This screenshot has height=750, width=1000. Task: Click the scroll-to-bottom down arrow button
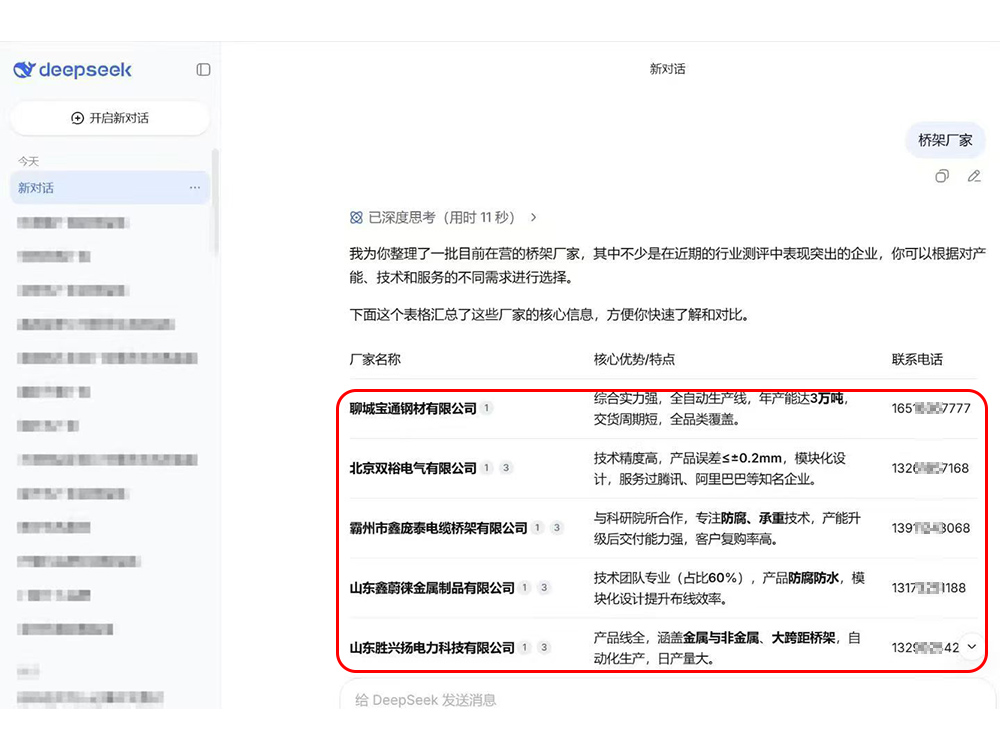click(x=971, y=647)
